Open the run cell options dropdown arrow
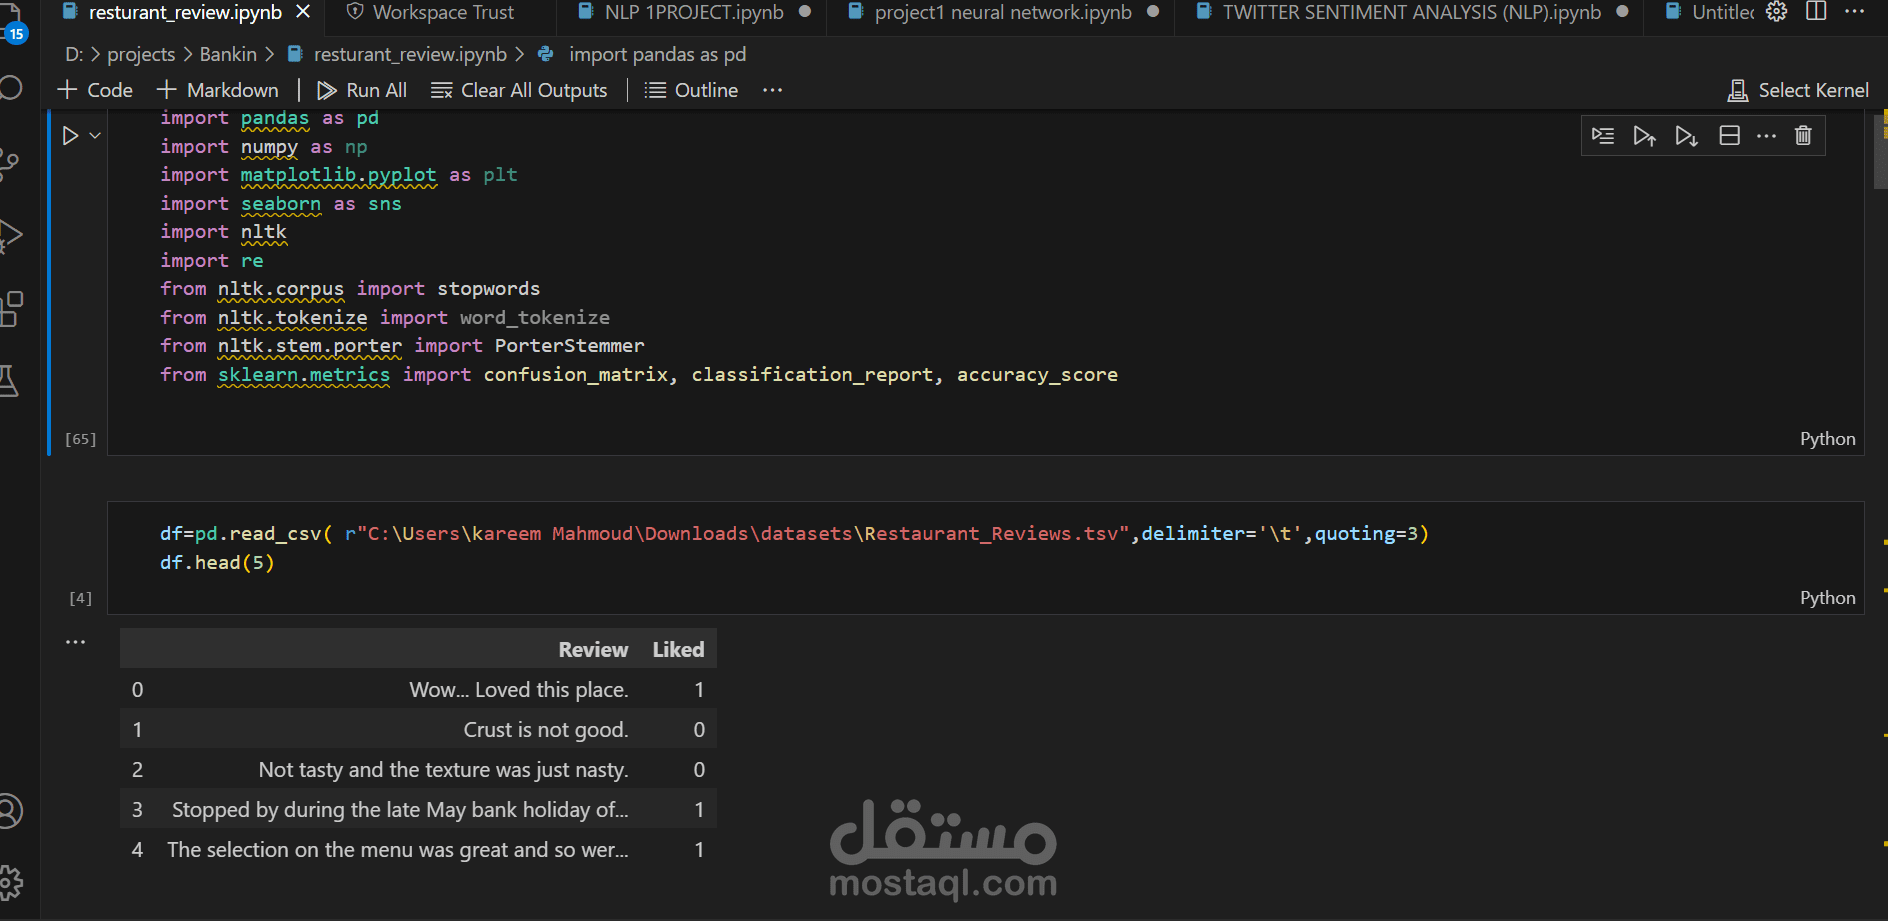The width and height of the screenshot is (1888, 921). tap(95, 135)
